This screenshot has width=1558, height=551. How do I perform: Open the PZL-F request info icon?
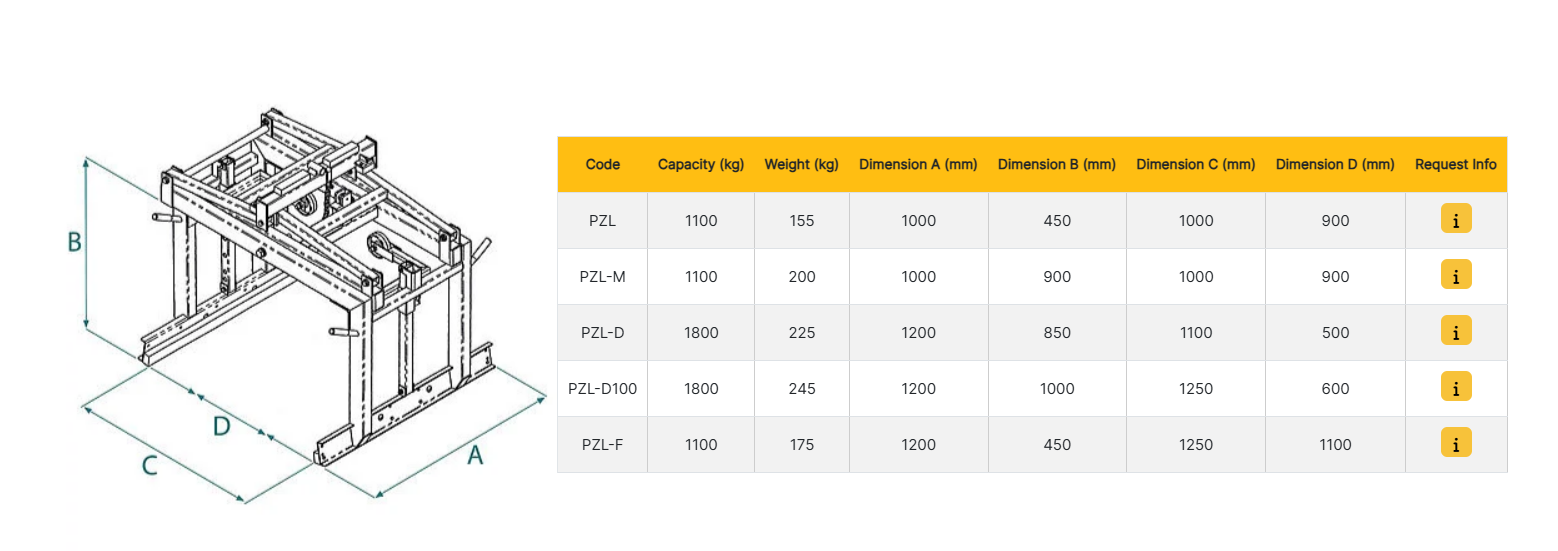coord(1455,444)
